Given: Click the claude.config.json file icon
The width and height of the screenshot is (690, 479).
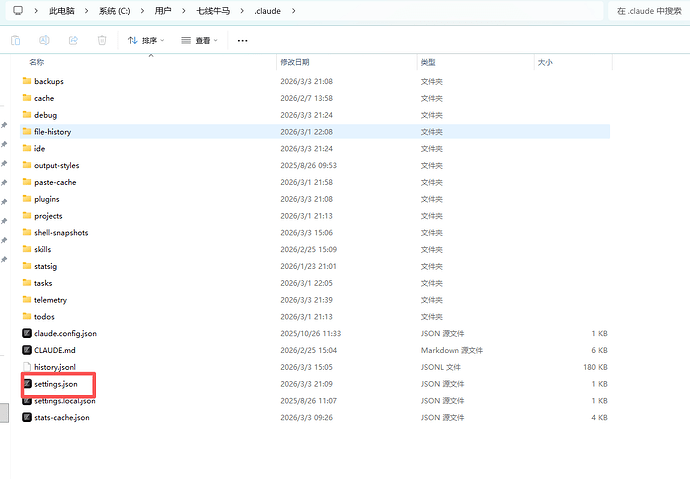Looking at the screenshot, I should click(27, 333).
